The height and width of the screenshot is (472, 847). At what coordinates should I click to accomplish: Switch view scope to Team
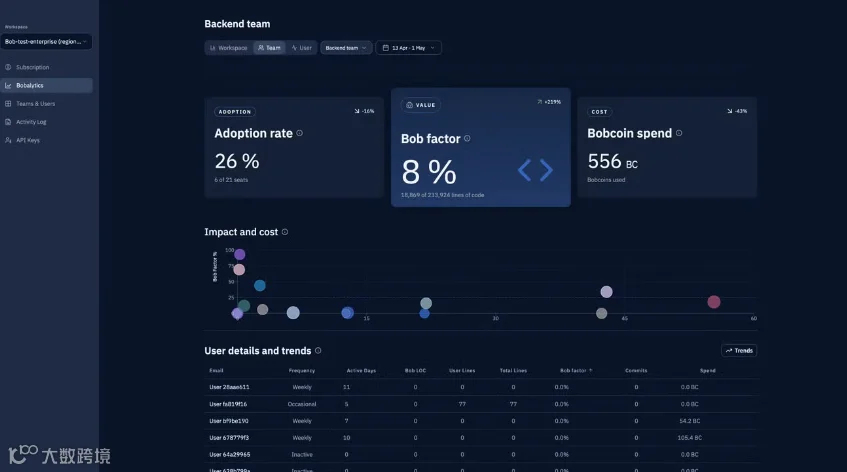(269, 48)
